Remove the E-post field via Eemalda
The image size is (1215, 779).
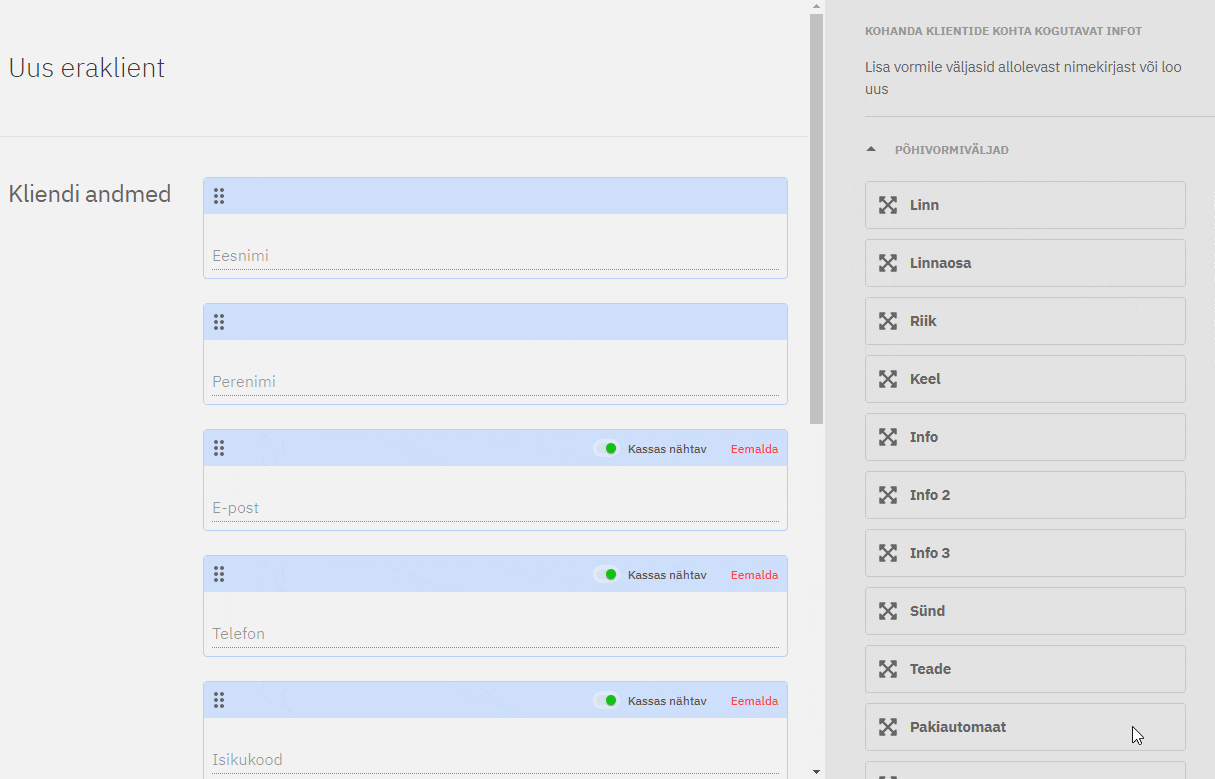click(x=754, y=449)
